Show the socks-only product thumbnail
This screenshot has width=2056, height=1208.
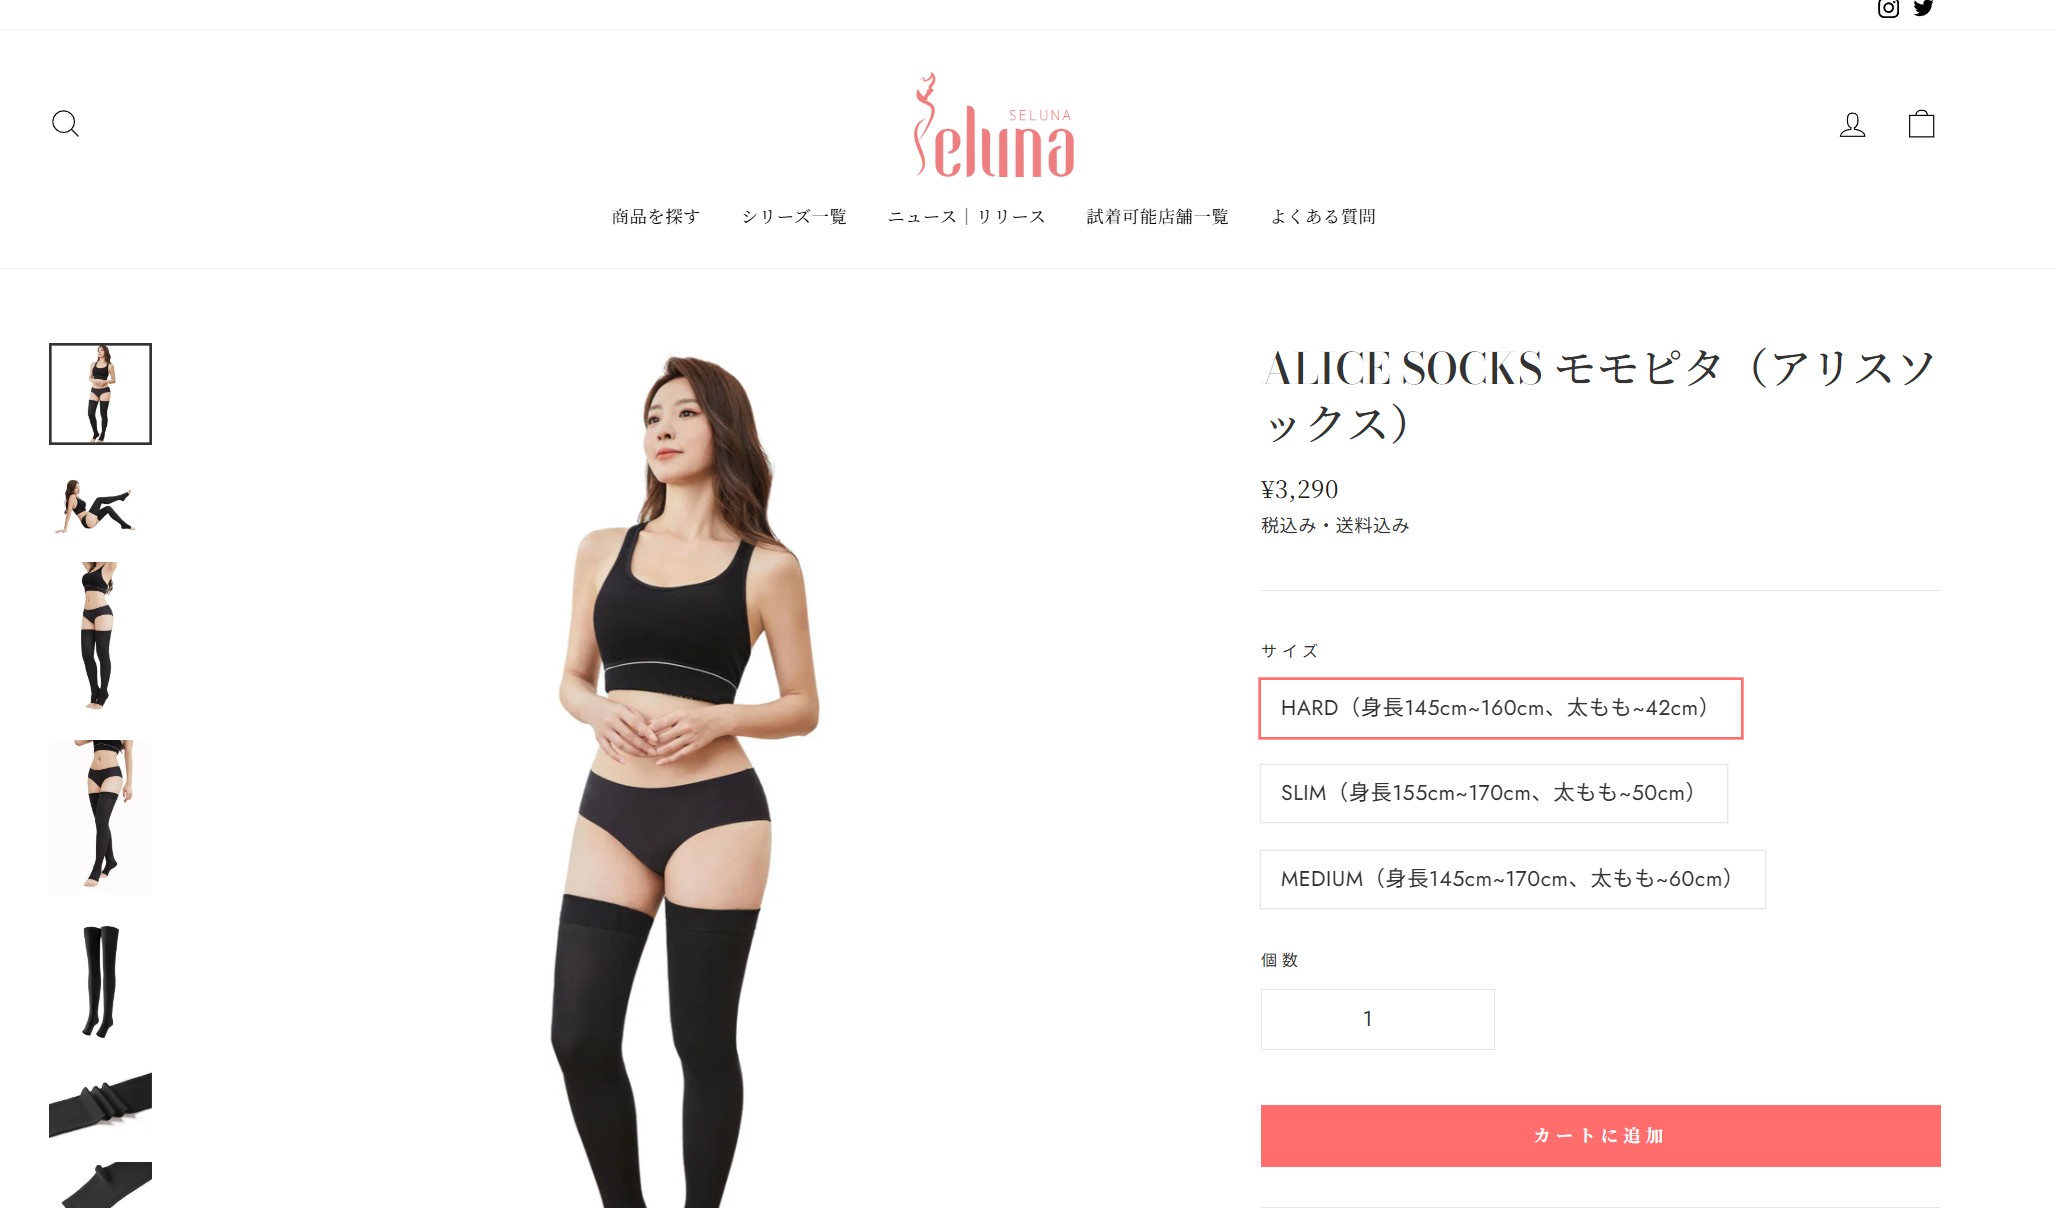pos(100,981)
